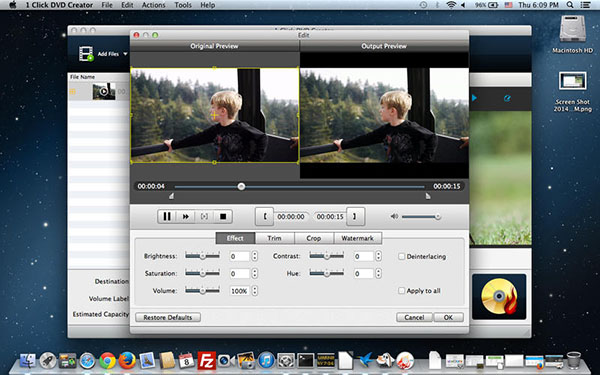The width and height of the screenshot is (600, 375).
Task: Click the Saturation stepper arrows
Action: click(254, 273)
